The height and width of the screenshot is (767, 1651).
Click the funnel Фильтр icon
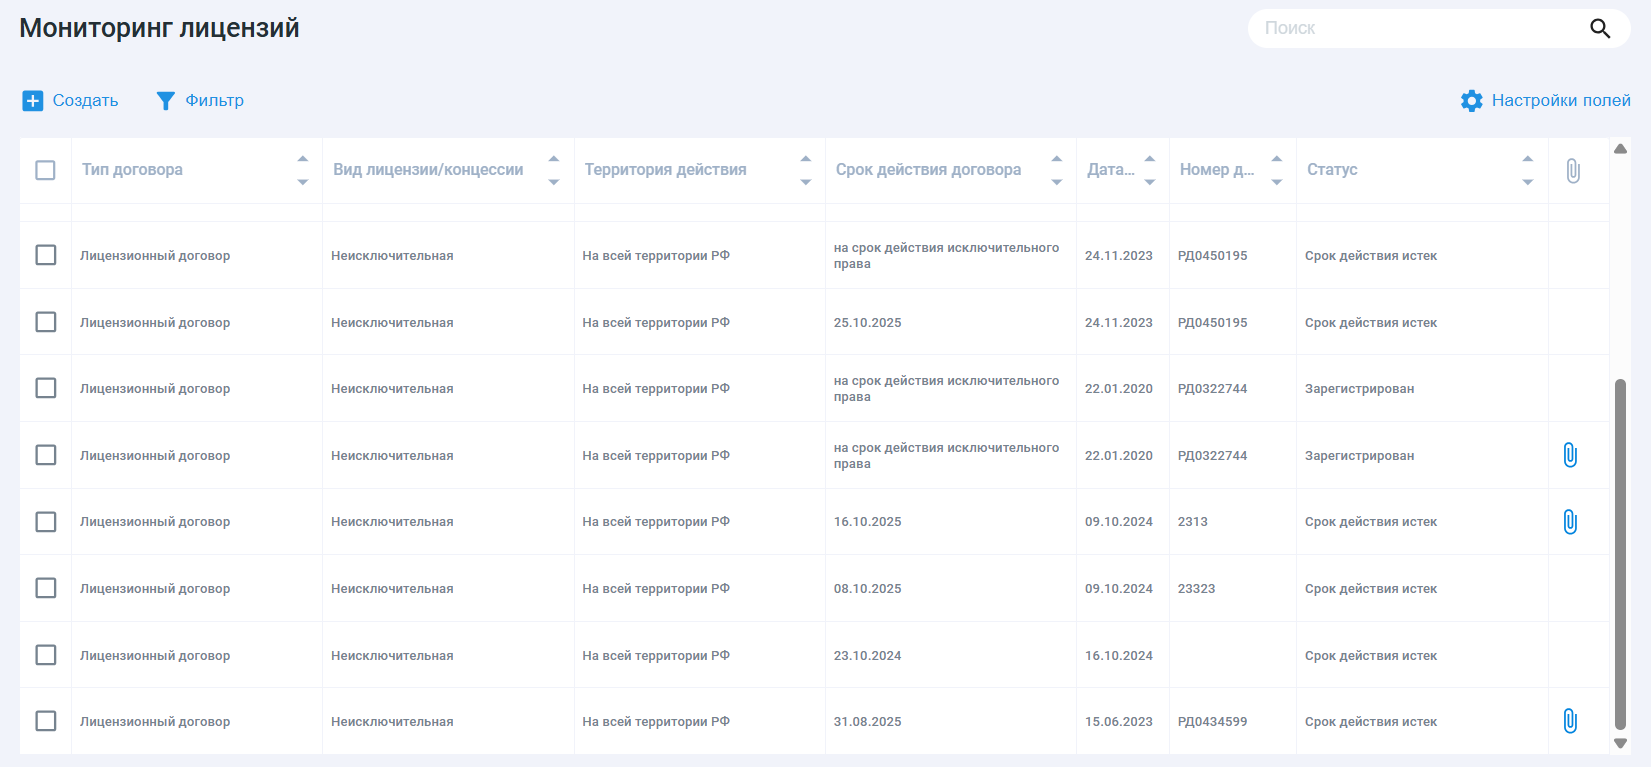[x=166, y=101]
